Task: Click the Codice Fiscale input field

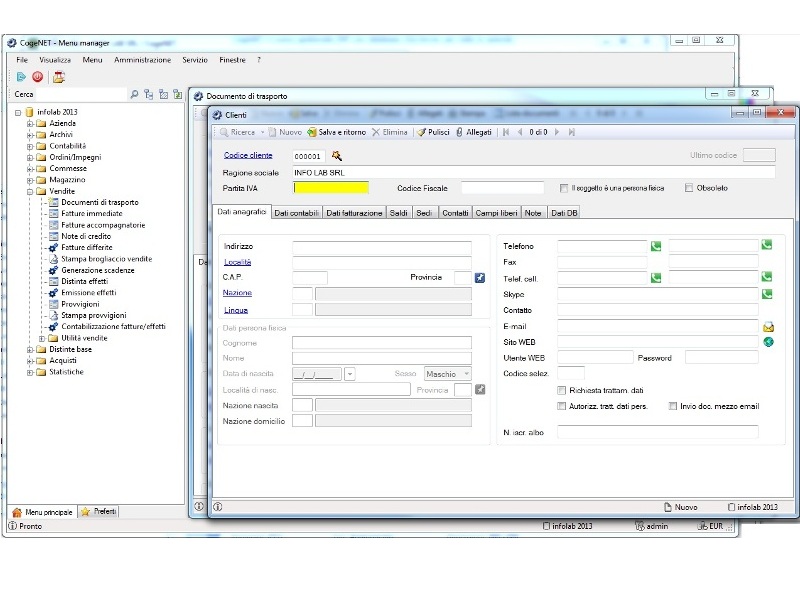Action: [503, 188]
